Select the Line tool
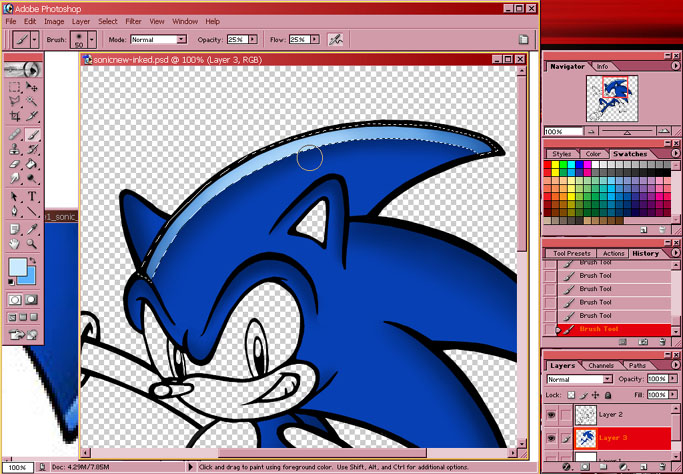The height and width of the screenshot is (474, 683). coord(31,211)
